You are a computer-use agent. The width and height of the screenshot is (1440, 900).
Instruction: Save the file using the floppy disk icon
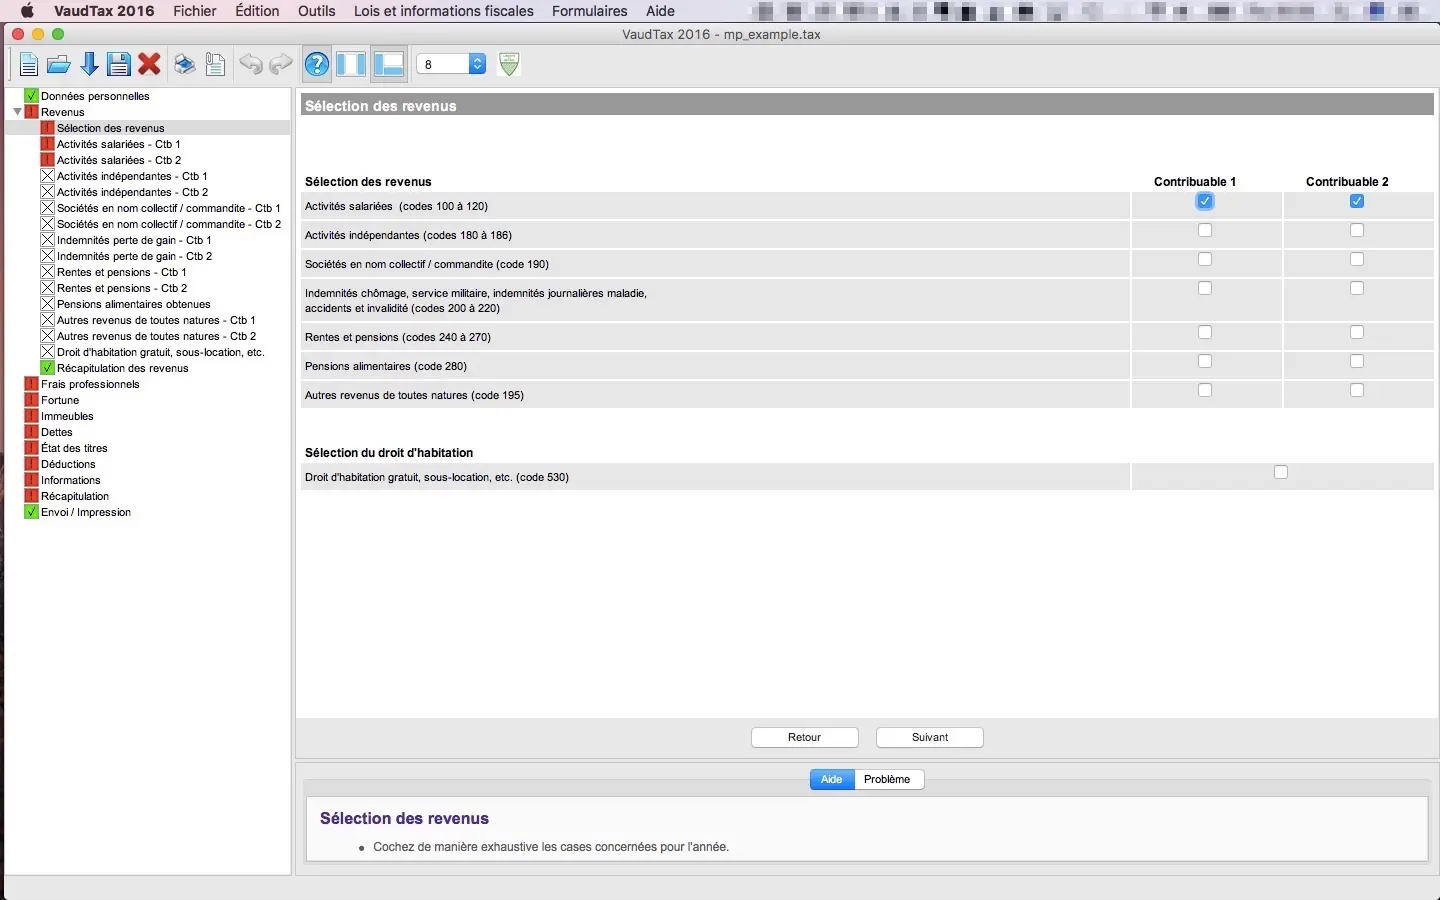coord(119,65)
